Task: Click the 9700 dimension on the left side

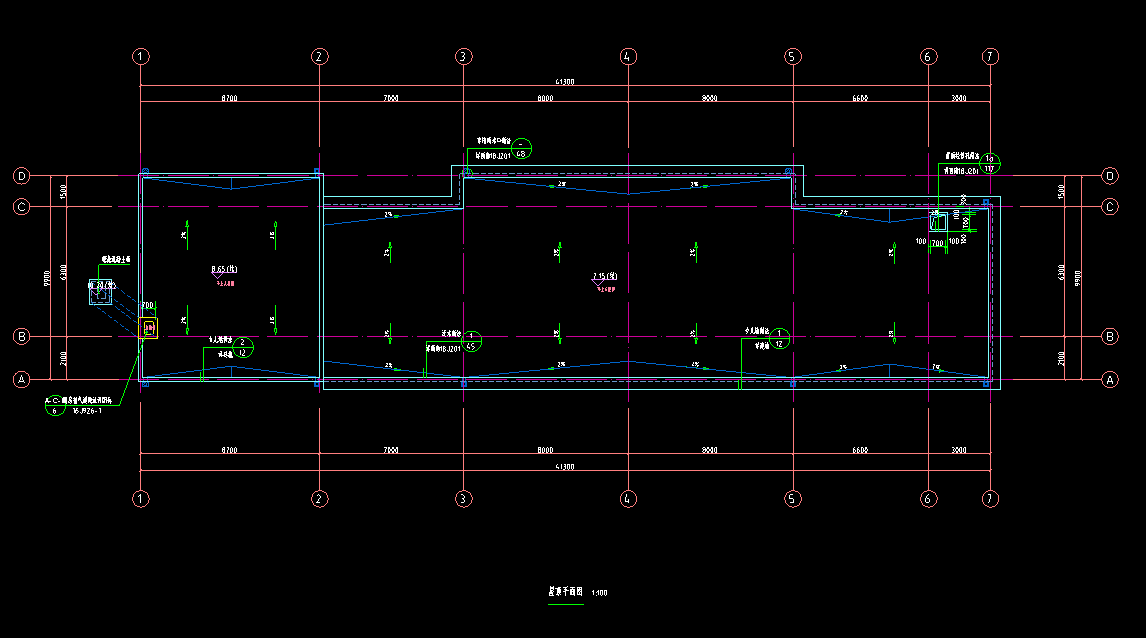Action: tap(47, 277)
